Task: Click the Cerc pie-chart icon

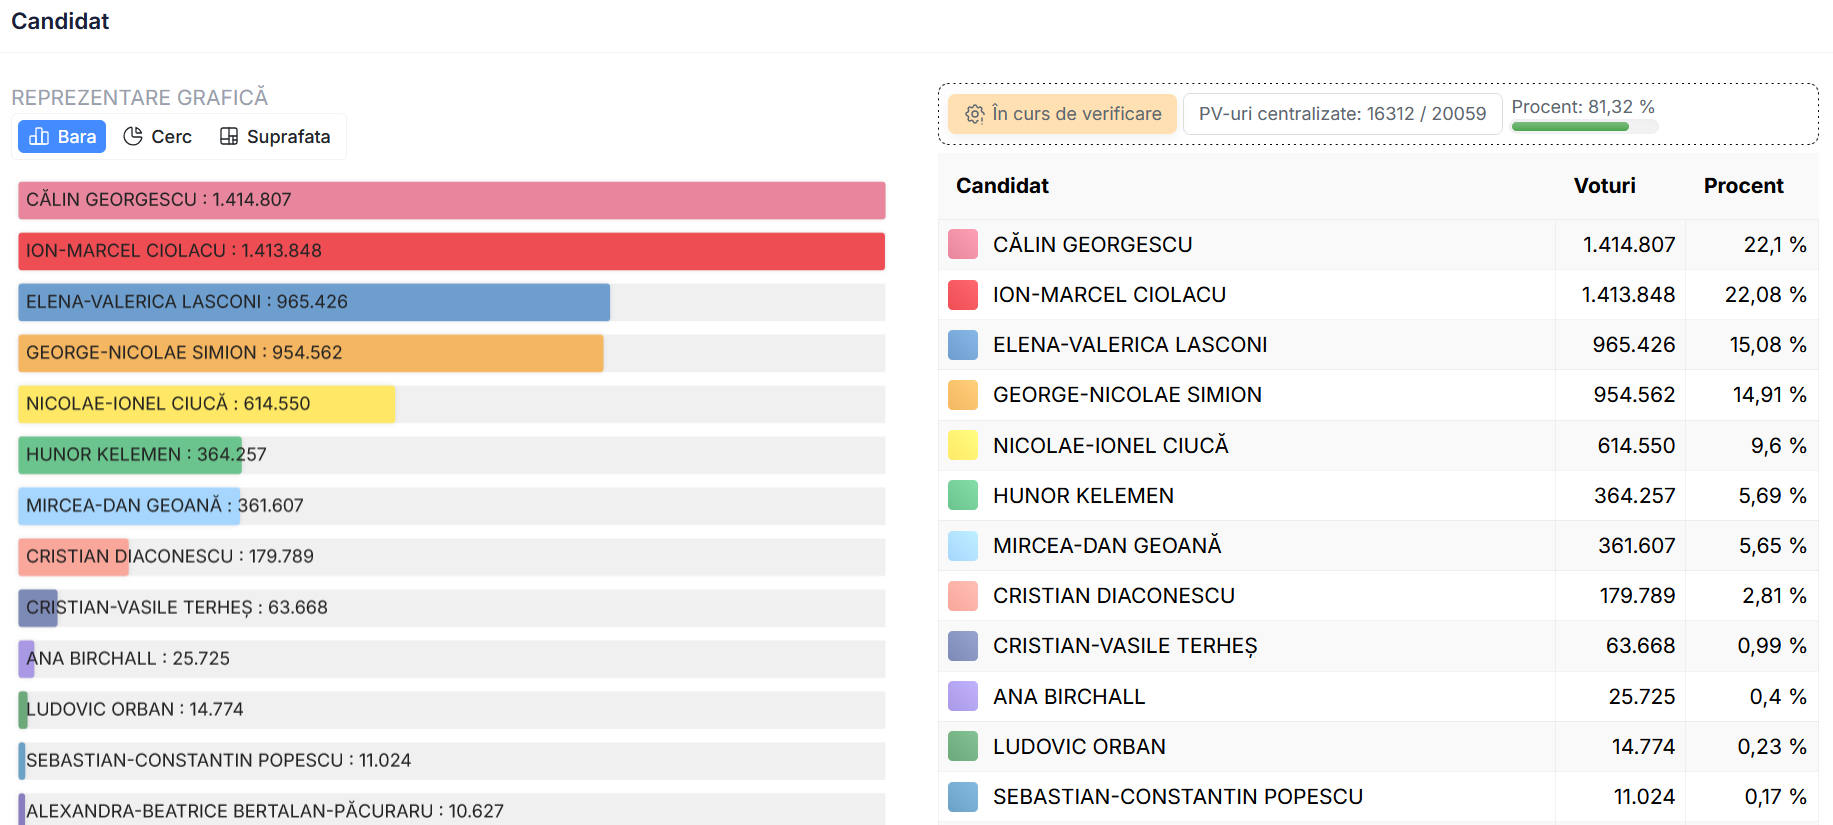Action: (x=133, y=137)
